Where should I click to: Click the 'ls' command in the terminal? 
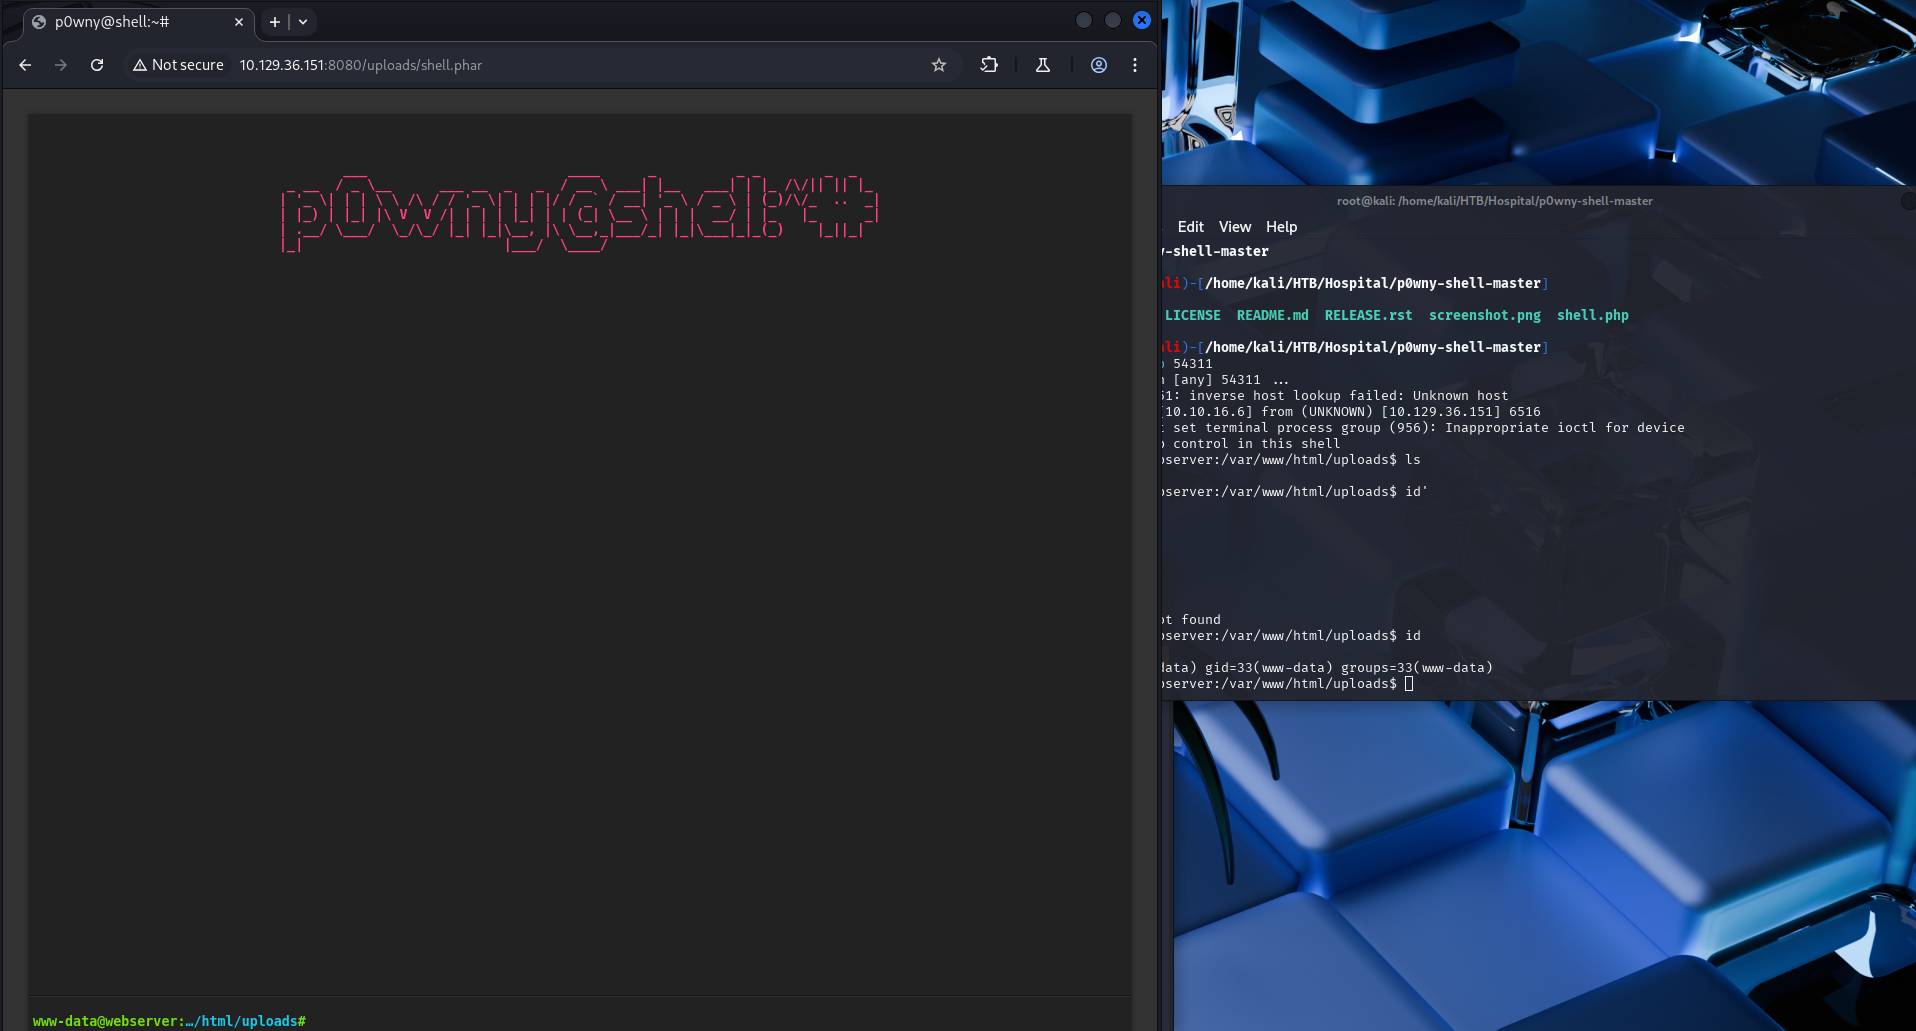coord(1413,460)
